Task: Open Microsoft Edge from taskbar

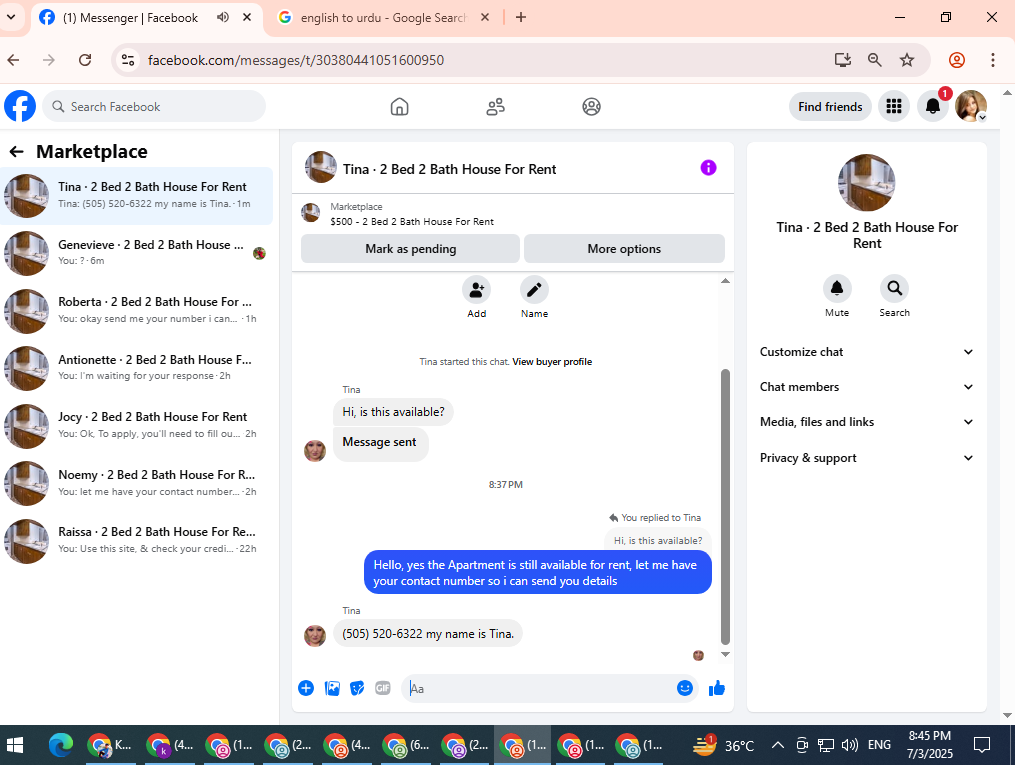Action: click(61, 746)
